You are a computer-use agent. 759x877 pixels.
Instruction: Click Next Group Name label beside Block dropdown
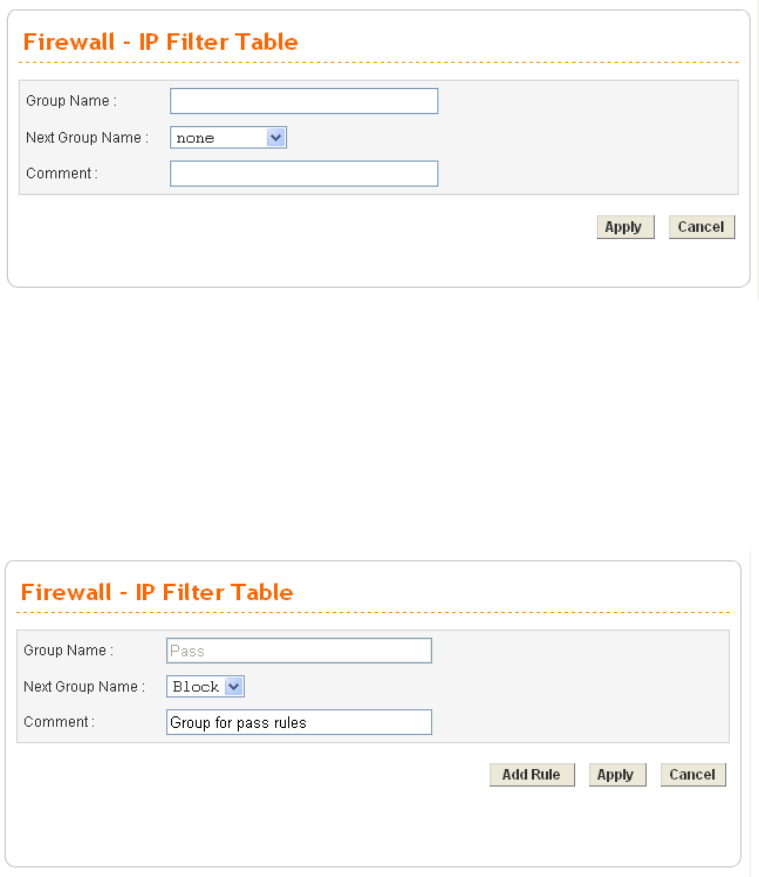click(x=84, y=687)
